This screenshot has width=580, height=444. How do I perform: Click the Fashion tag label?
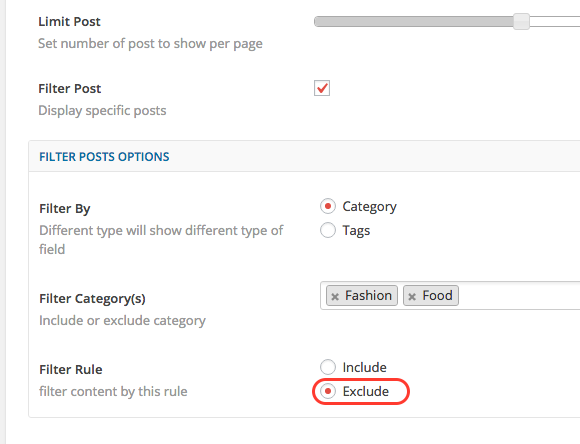tap(368, 295)
